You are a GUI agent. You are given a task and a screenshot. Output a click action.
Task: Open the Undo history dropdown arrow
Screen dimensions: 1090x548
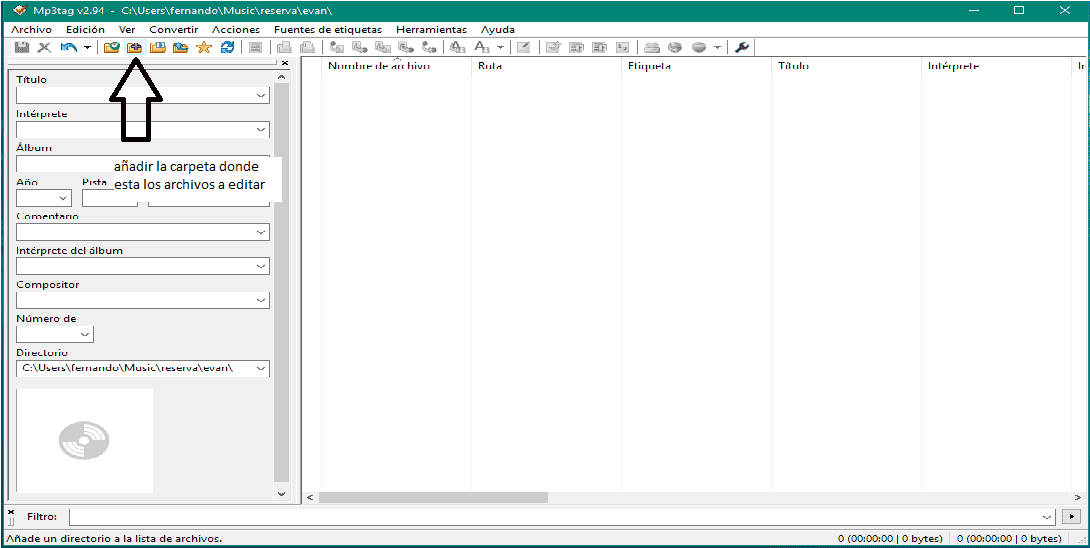pos(87,48)
